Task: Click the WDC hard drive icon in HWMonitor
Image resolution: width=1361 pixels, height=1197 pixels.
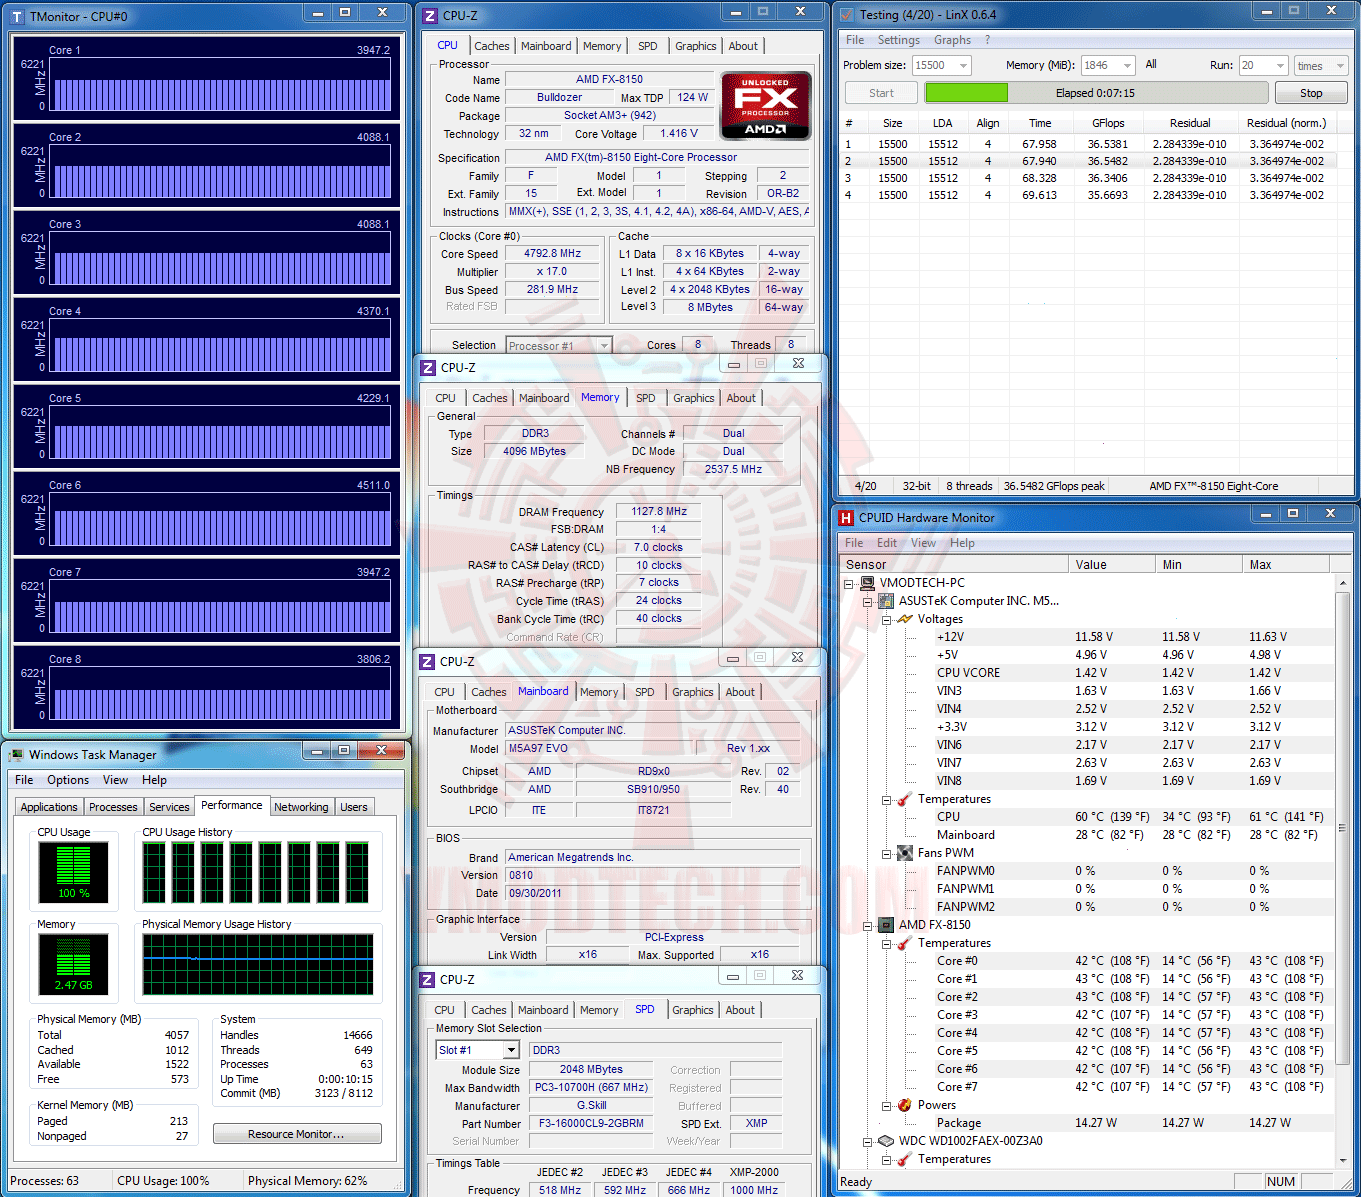Action: pyautogui.click(x=885, y=1141)
